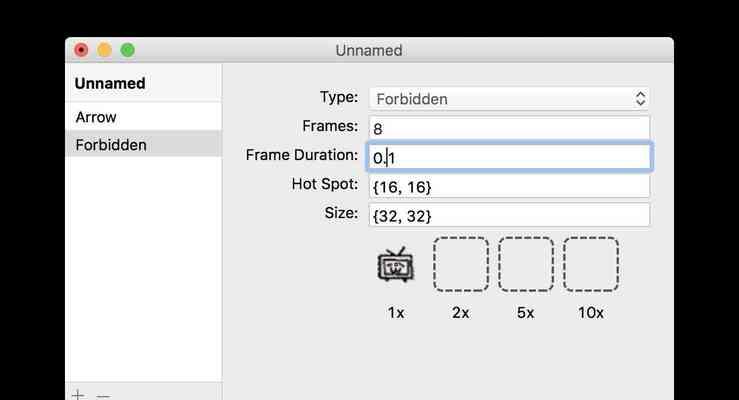Minimize the window with yellow button
The image size is (739, 400).
tap(104, 50)
